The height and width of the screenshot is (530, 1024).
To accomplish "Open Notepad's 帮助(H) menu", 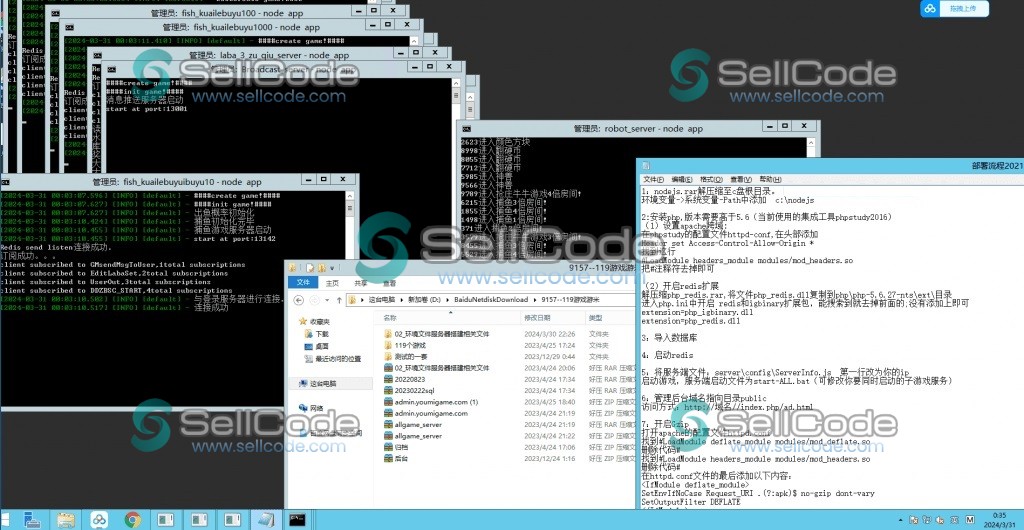I will tap(770, 179).
